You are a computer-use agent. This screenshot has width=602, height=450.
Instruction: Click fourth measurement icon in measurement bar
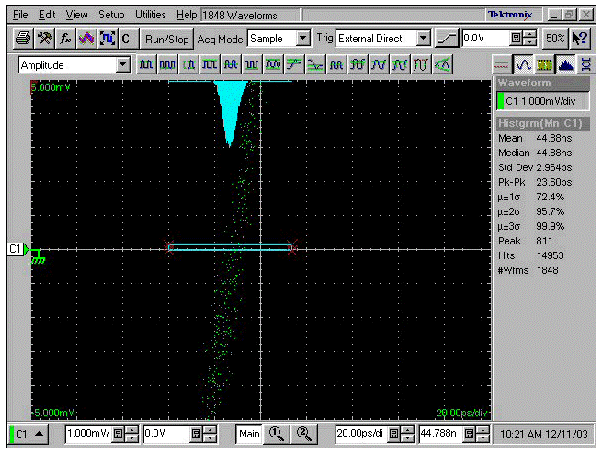pyautogui.click(x=210, y=65)
